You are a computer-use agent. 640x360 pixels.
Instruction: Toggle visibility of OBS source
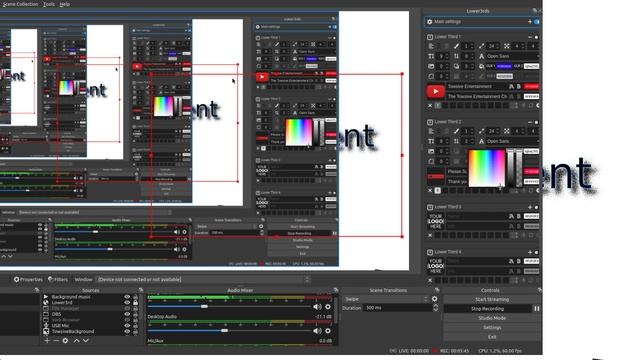point(127,314)
